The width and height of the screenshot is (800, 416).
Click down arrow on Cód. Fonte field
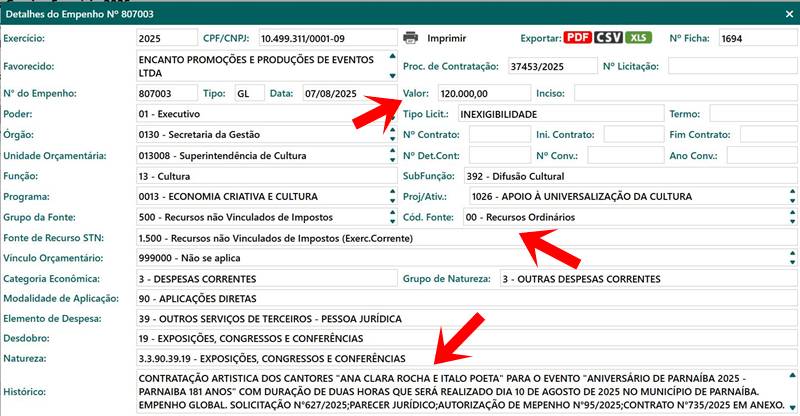790,221
